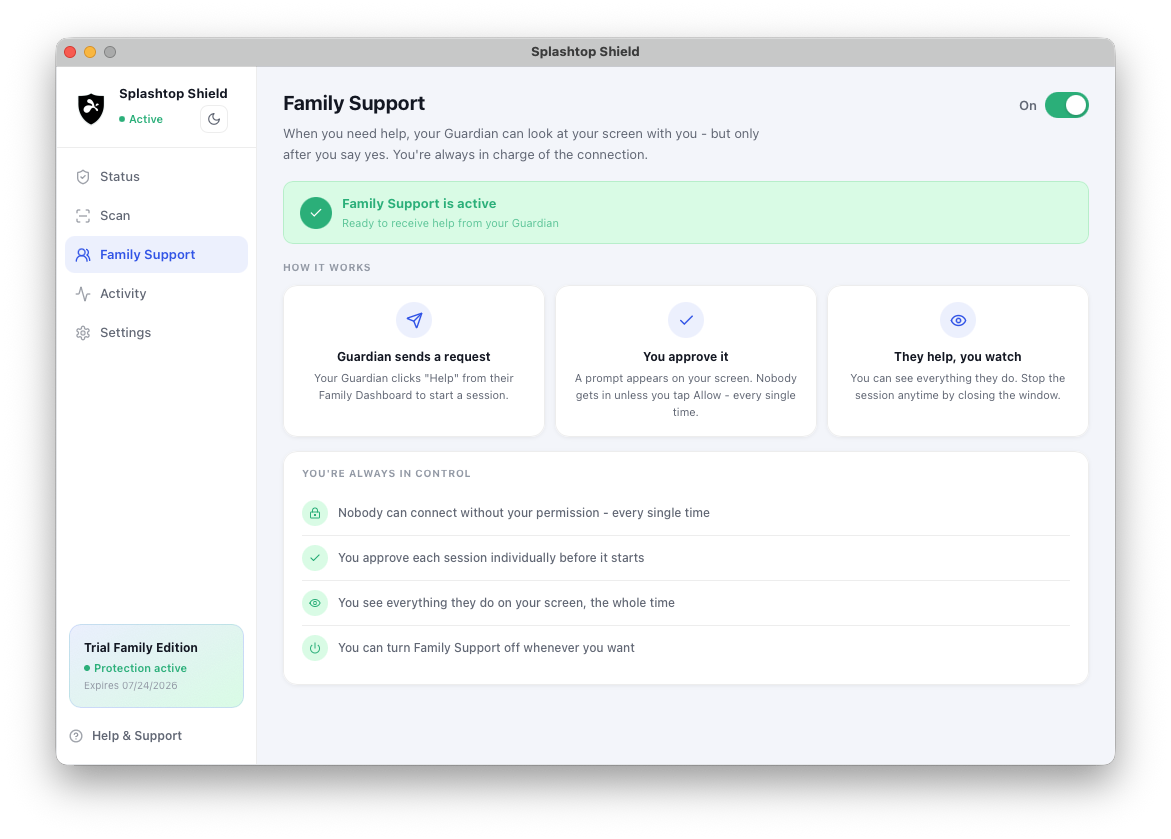Click the eye icon above They help, you watch
The width and height of the screenshot is (1171, 839).
click(x=958, y=320)
